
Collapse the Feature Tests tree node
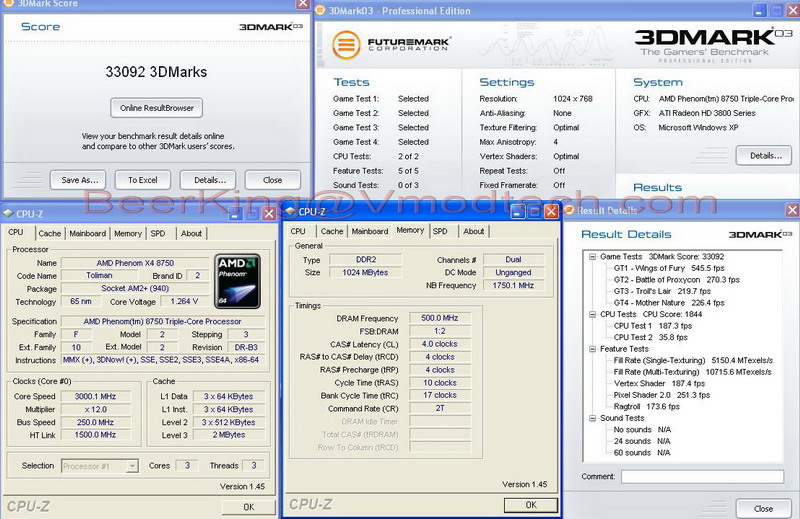(x=592, y=349)
